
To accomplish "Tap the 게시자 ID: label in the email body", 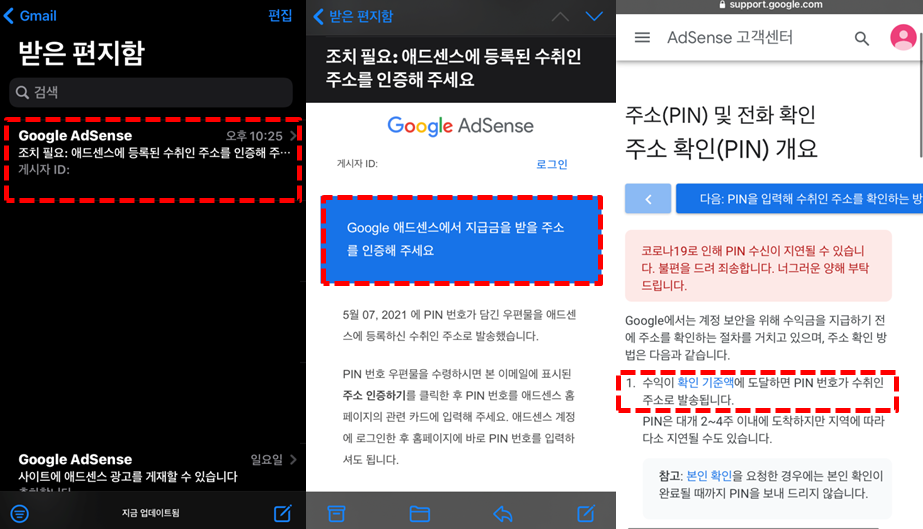I will [357, 164].
